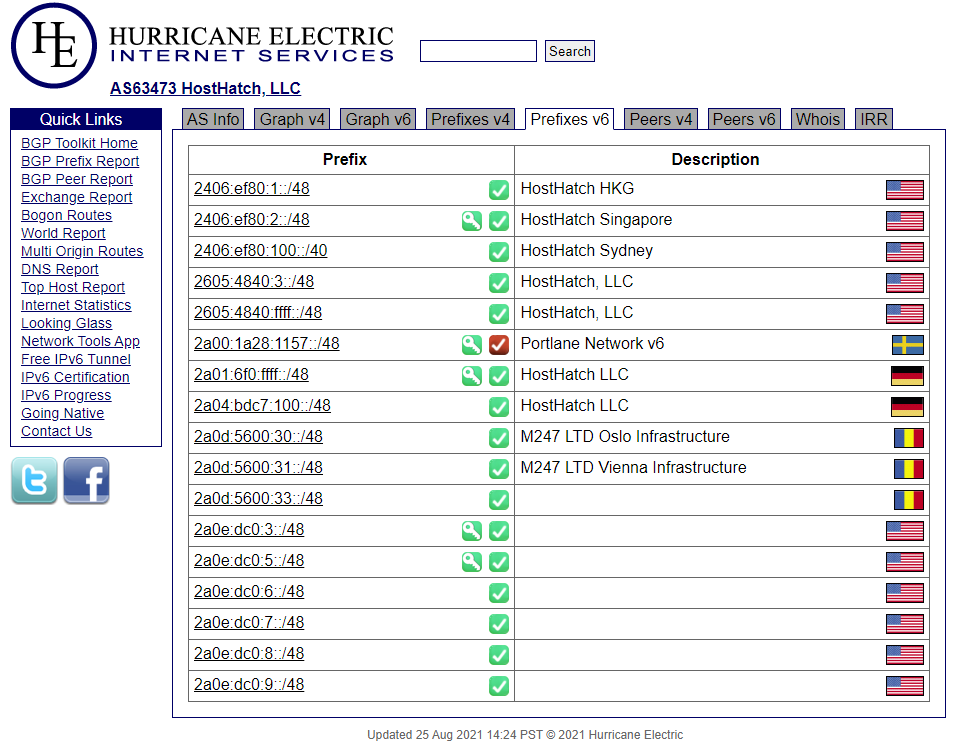959x749 pixels.
Task: Open the Graph v6 tab
Action: coord(378,119)
